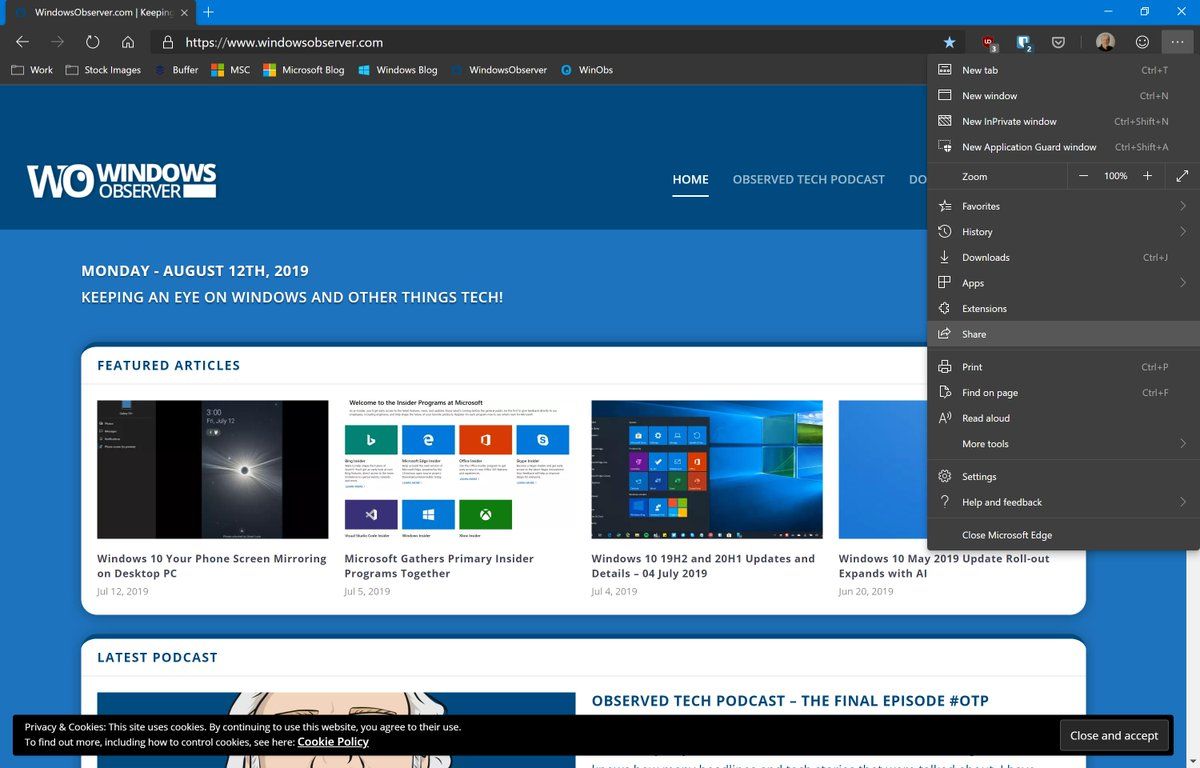
Task: Open the Cookie Policy link
Action: click(333, 742)
